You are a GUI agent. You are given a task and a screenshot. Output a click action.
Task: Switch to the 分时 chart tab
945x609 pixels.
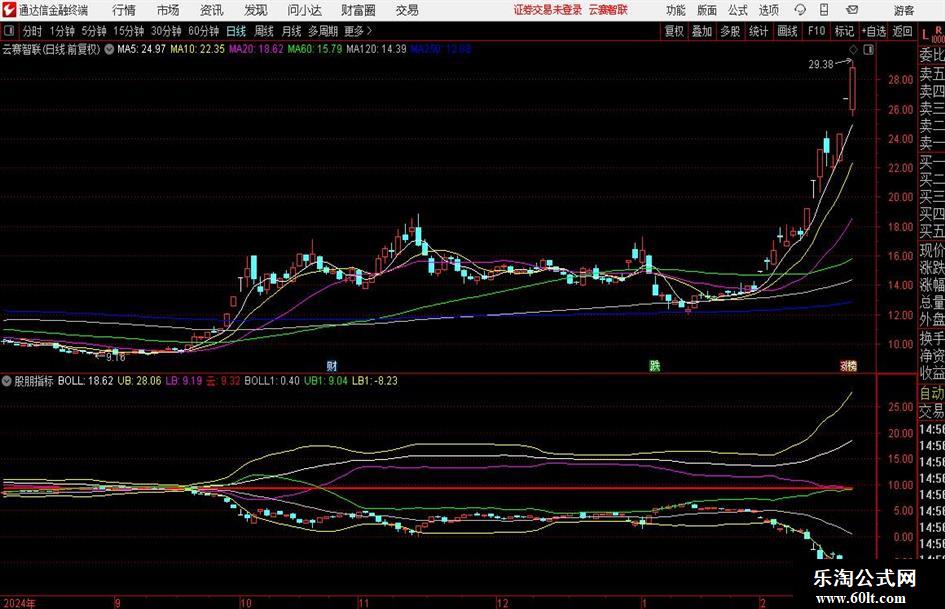32,31
